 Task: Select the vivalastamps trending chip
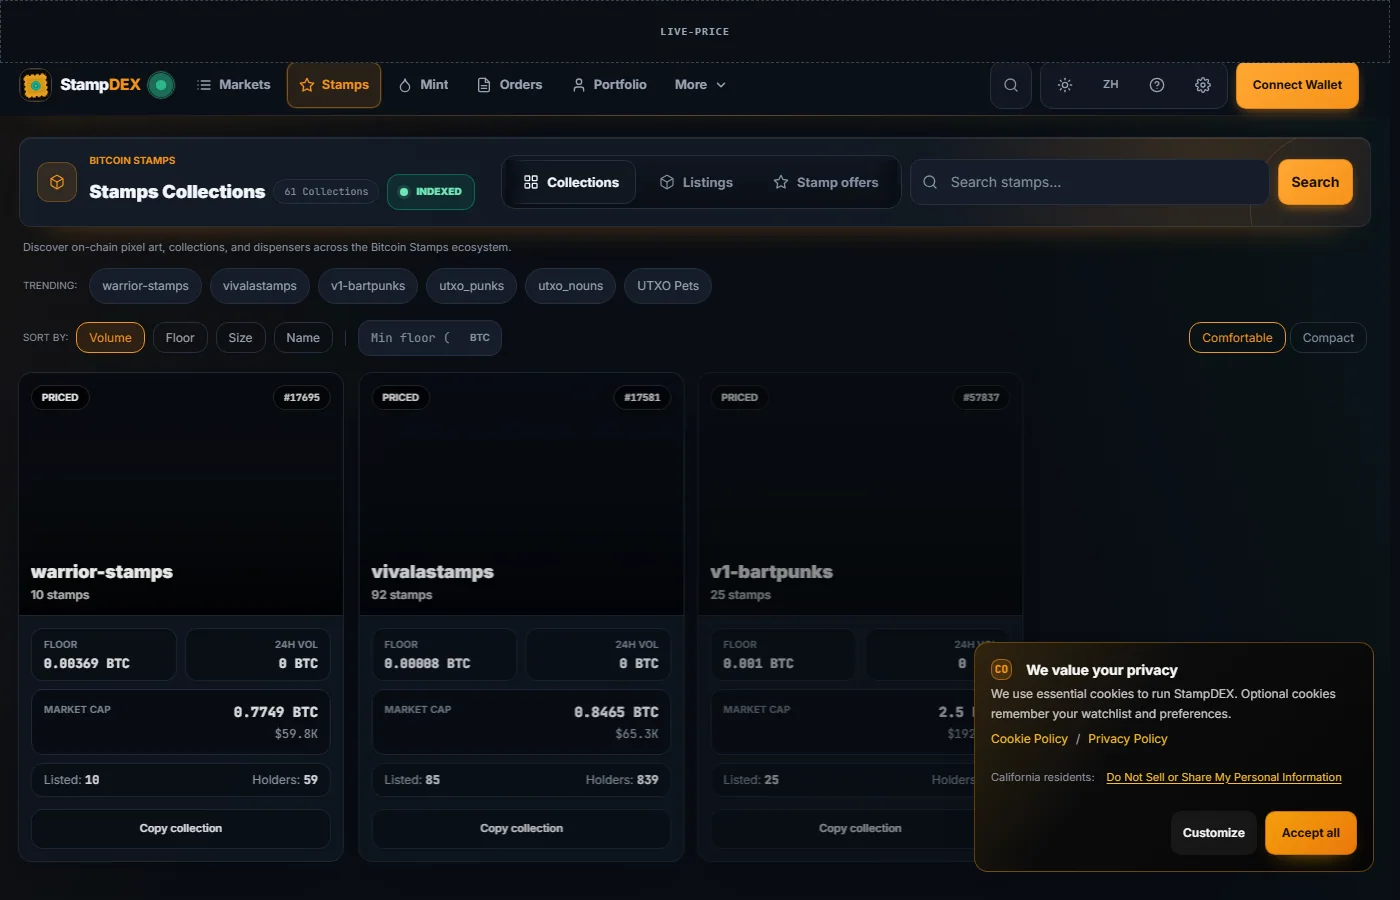pyautogui.click(x=260, y=286)
